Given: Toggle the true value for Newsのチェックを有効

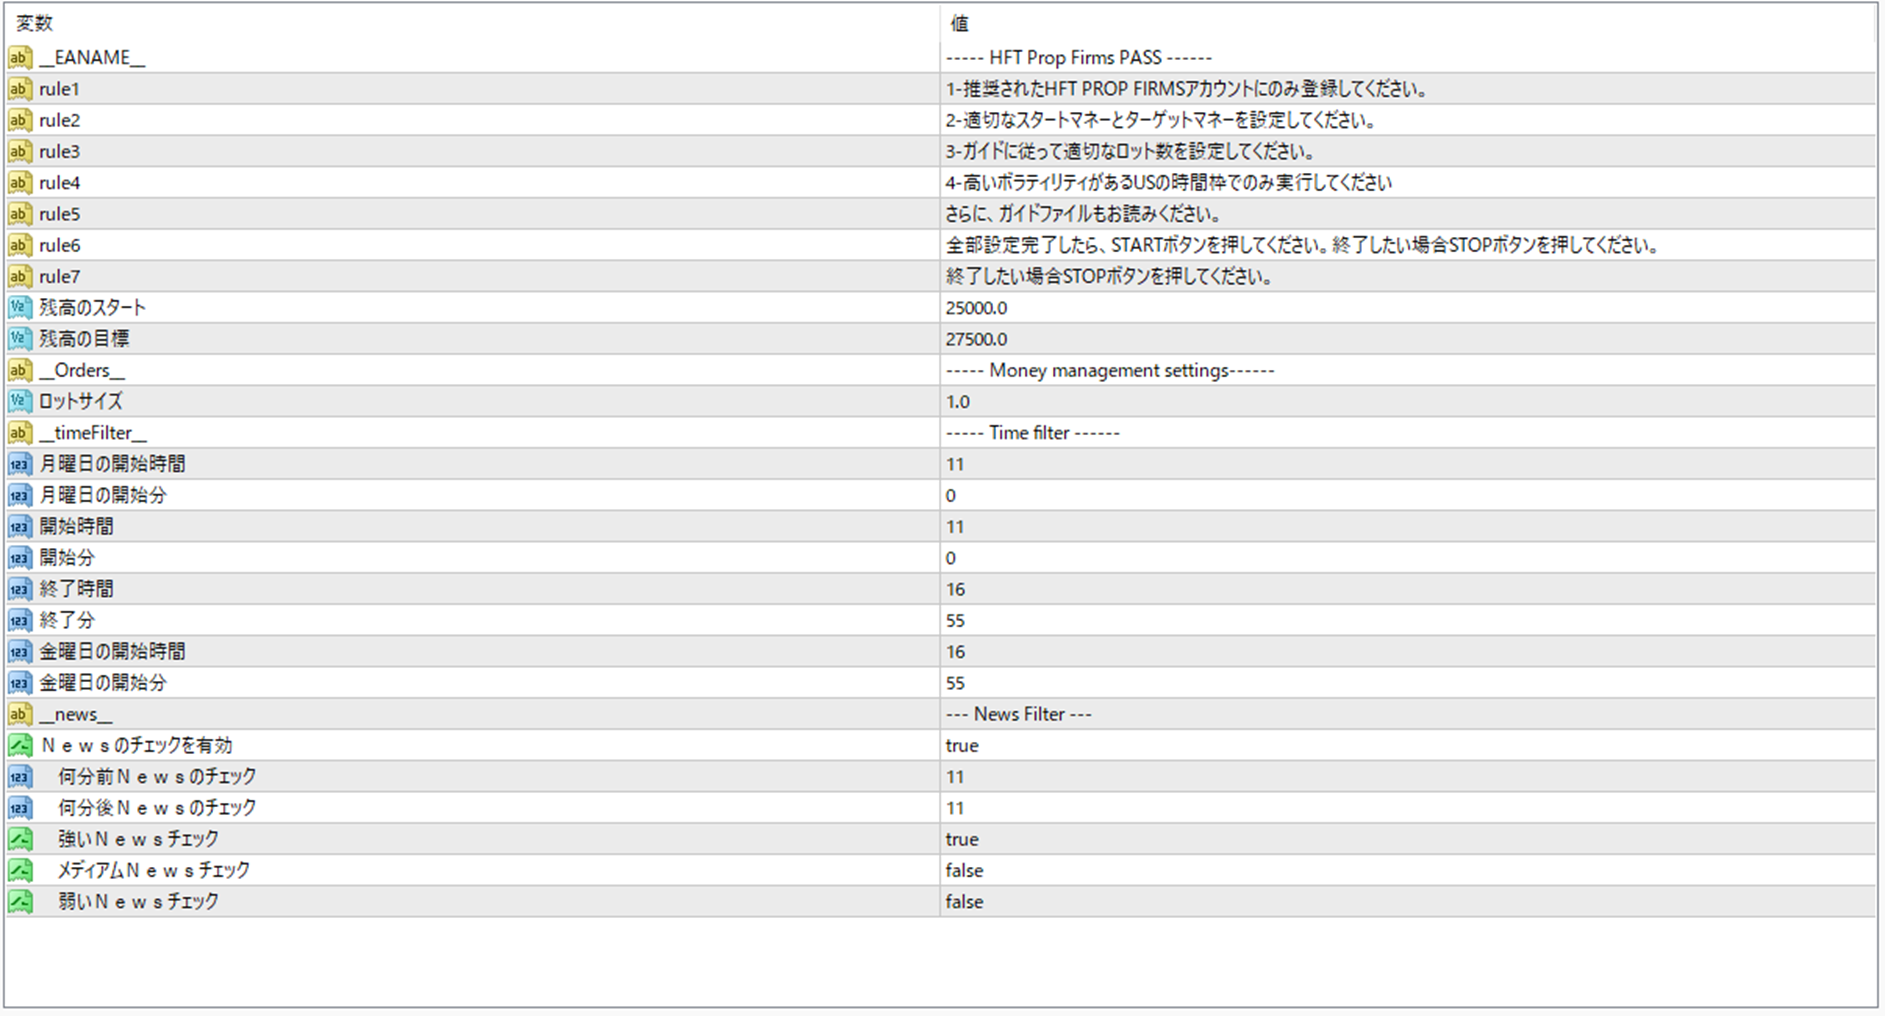Looking at the screenshot, I should tap(962, 746).
